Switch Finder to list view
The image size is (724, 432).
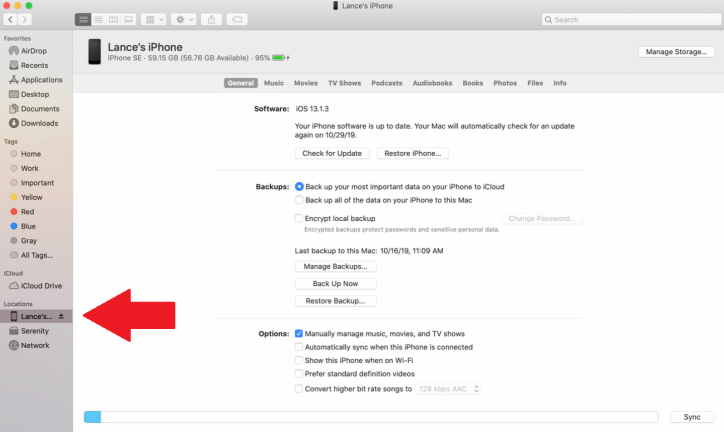pyautogui.click(x=98, y=19)
